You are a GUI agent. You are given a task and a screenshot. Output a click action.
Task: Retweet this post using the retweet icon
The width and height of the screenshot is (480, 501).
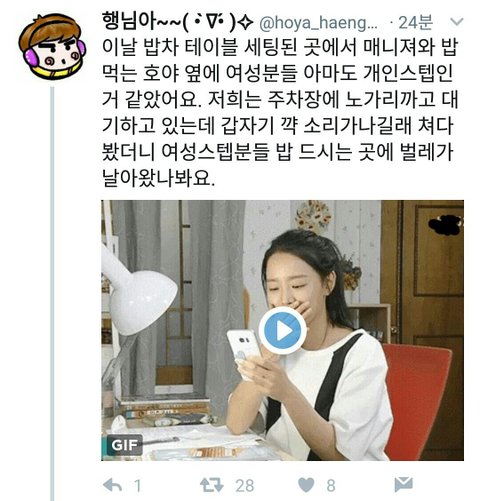pyautogui.click(x=211, y=485)
